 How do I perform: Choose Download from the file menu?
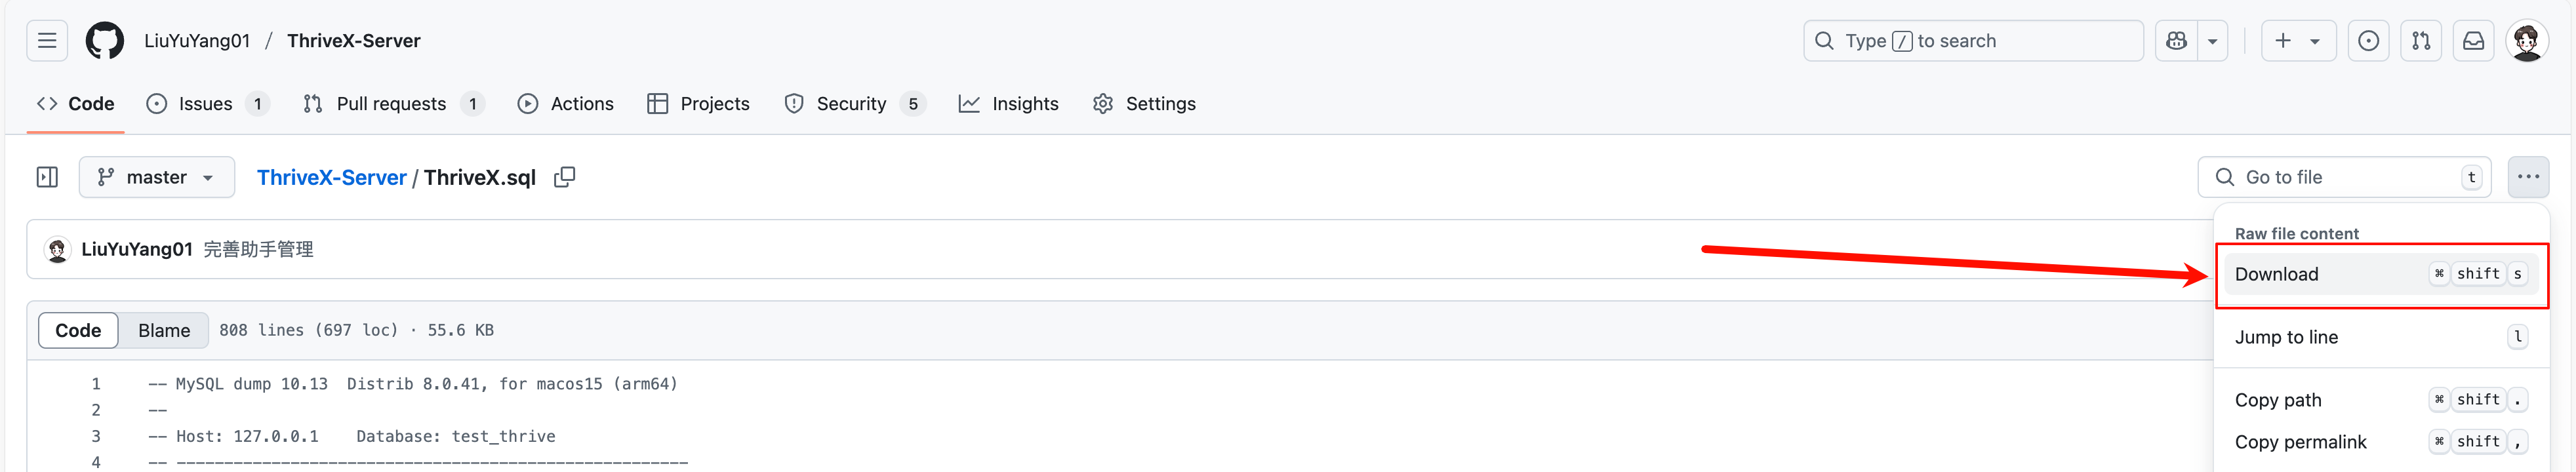pyautogui.click(x=2381, y=274)
